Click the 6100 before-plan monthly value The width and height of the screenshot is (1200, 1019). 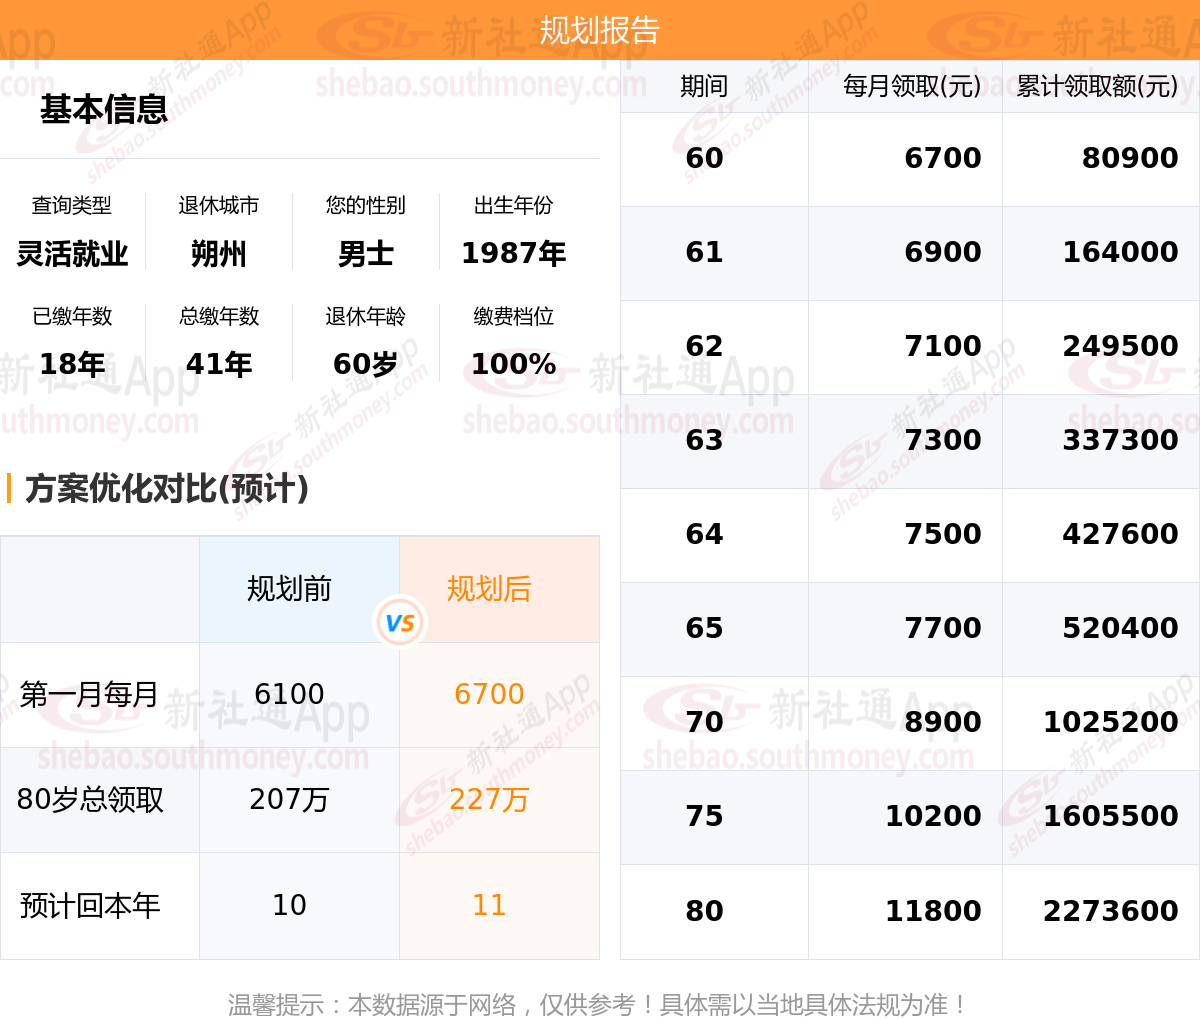pos(289,694)
